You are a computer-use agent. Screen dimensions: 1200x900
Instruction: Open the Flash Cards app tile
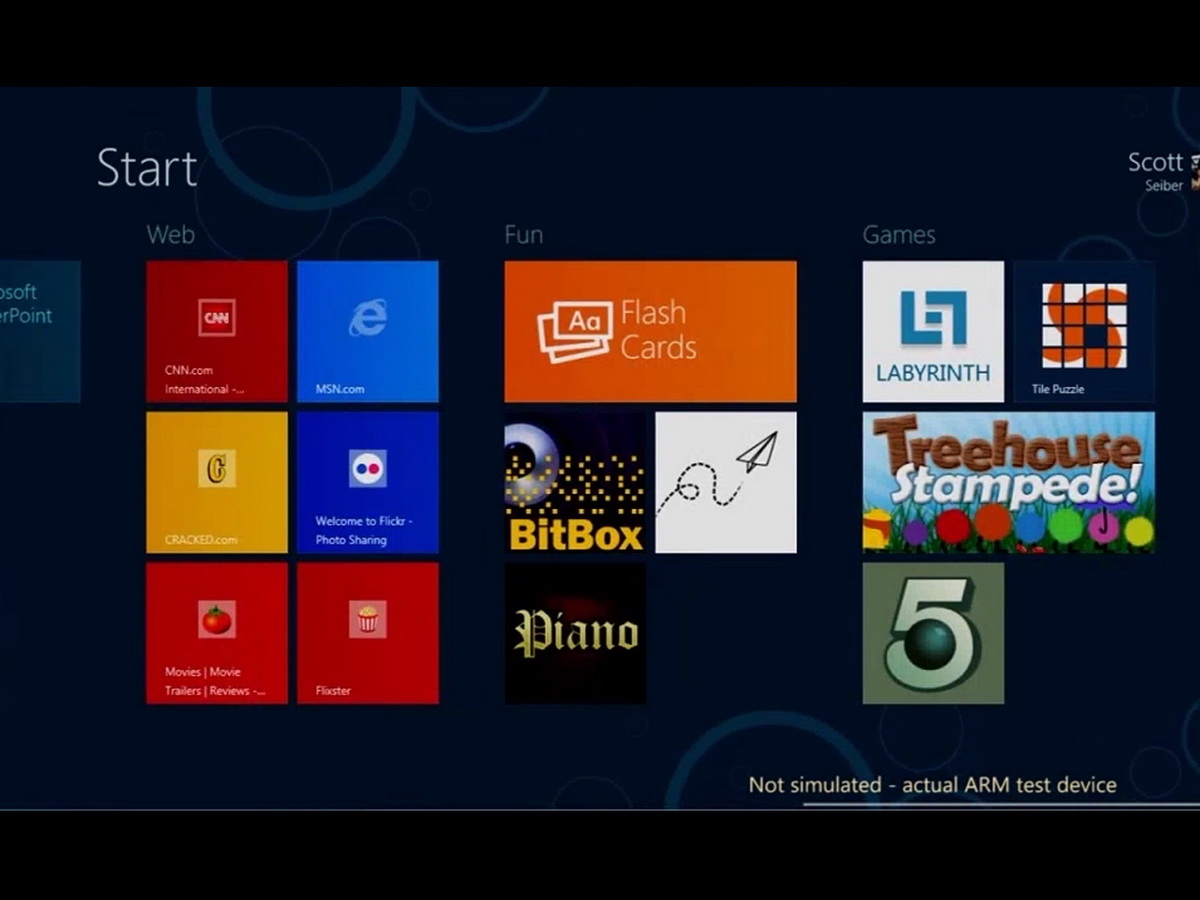tap(651, 331)
